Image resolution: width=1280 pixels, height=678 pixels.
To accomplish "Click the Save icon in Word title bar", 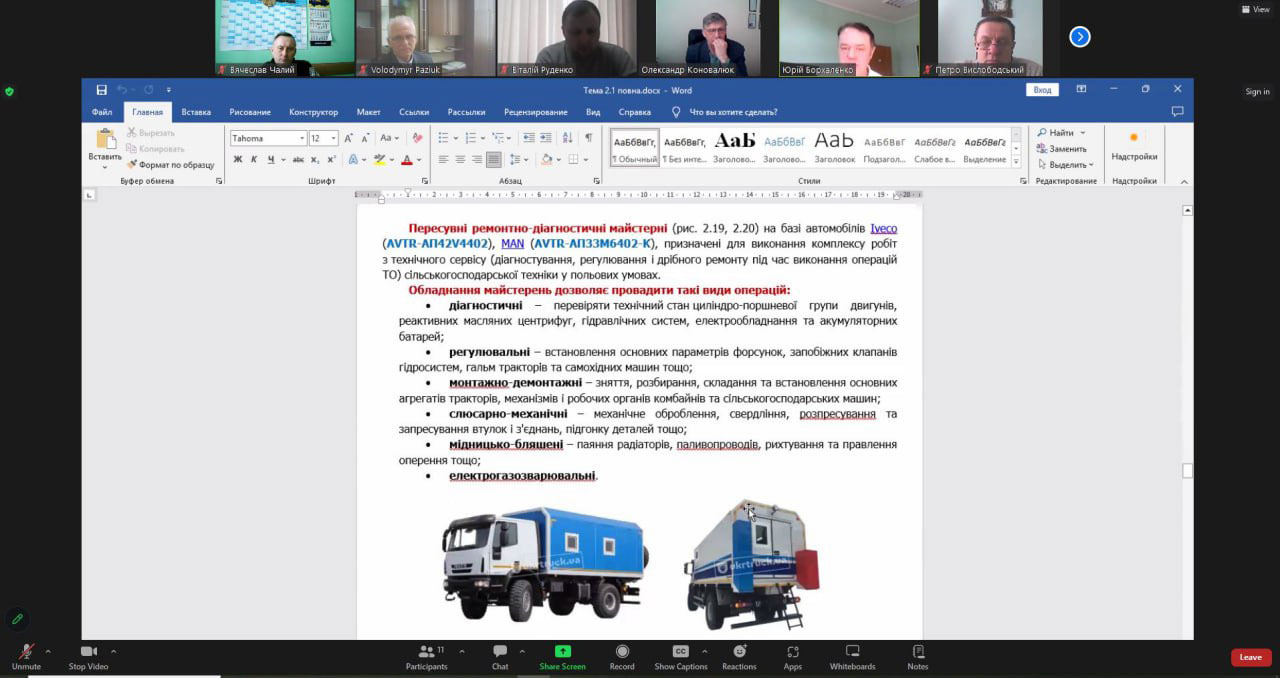I will [101, 89].
